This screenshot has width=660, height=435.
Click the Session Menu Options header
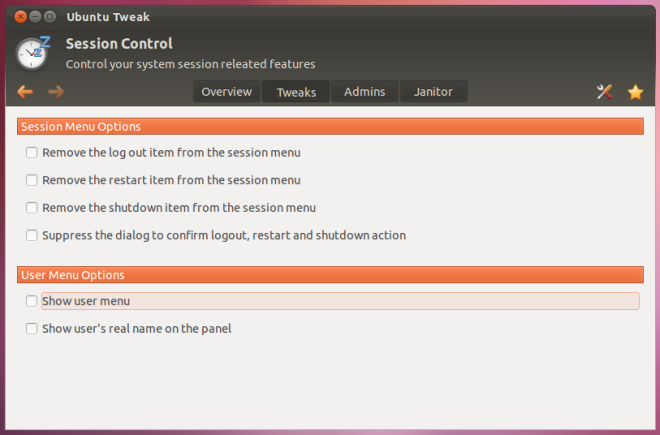(330, 126)
